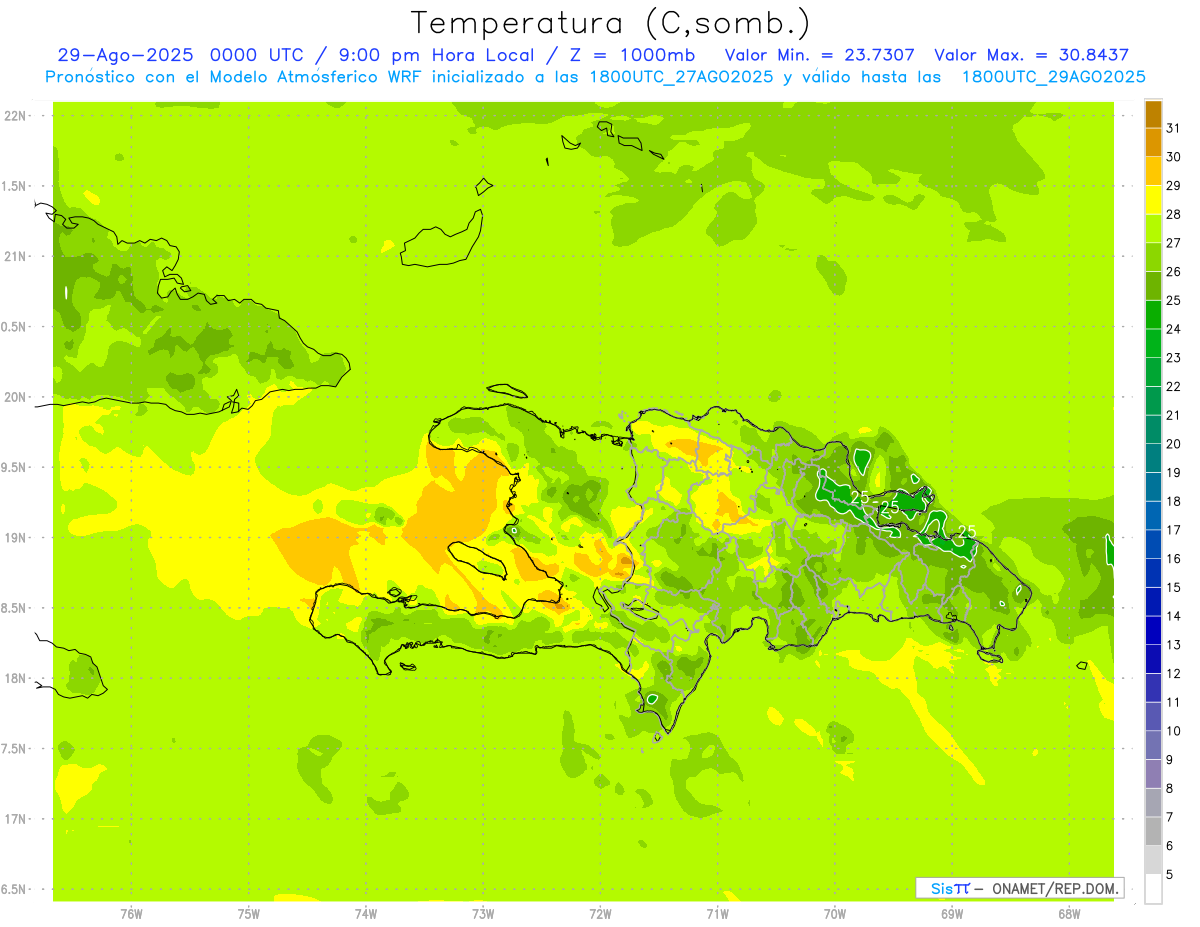Viewport: 1200px width, 927px height.
Task: Click the "Valor Min. = 23.7307" value
Action: point(819,55)
